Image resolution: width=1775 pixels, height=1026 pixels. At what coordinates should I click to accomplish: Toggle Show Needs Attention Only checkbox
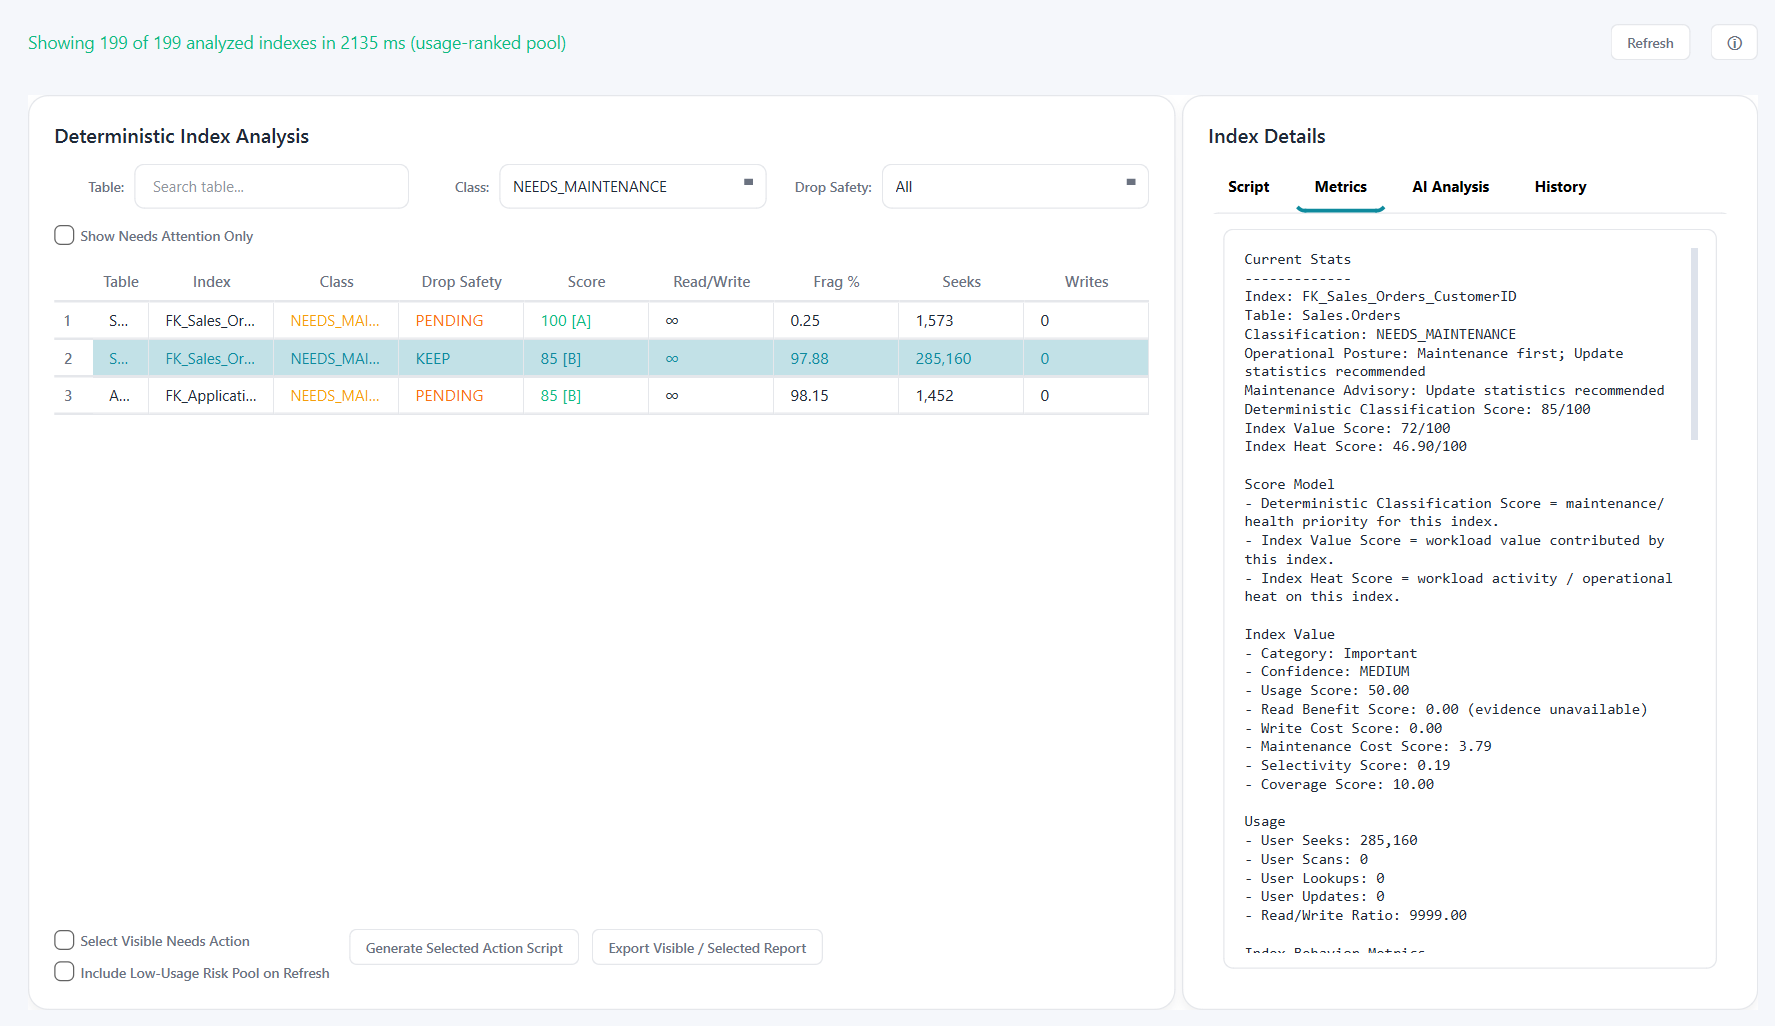[64, 236]
